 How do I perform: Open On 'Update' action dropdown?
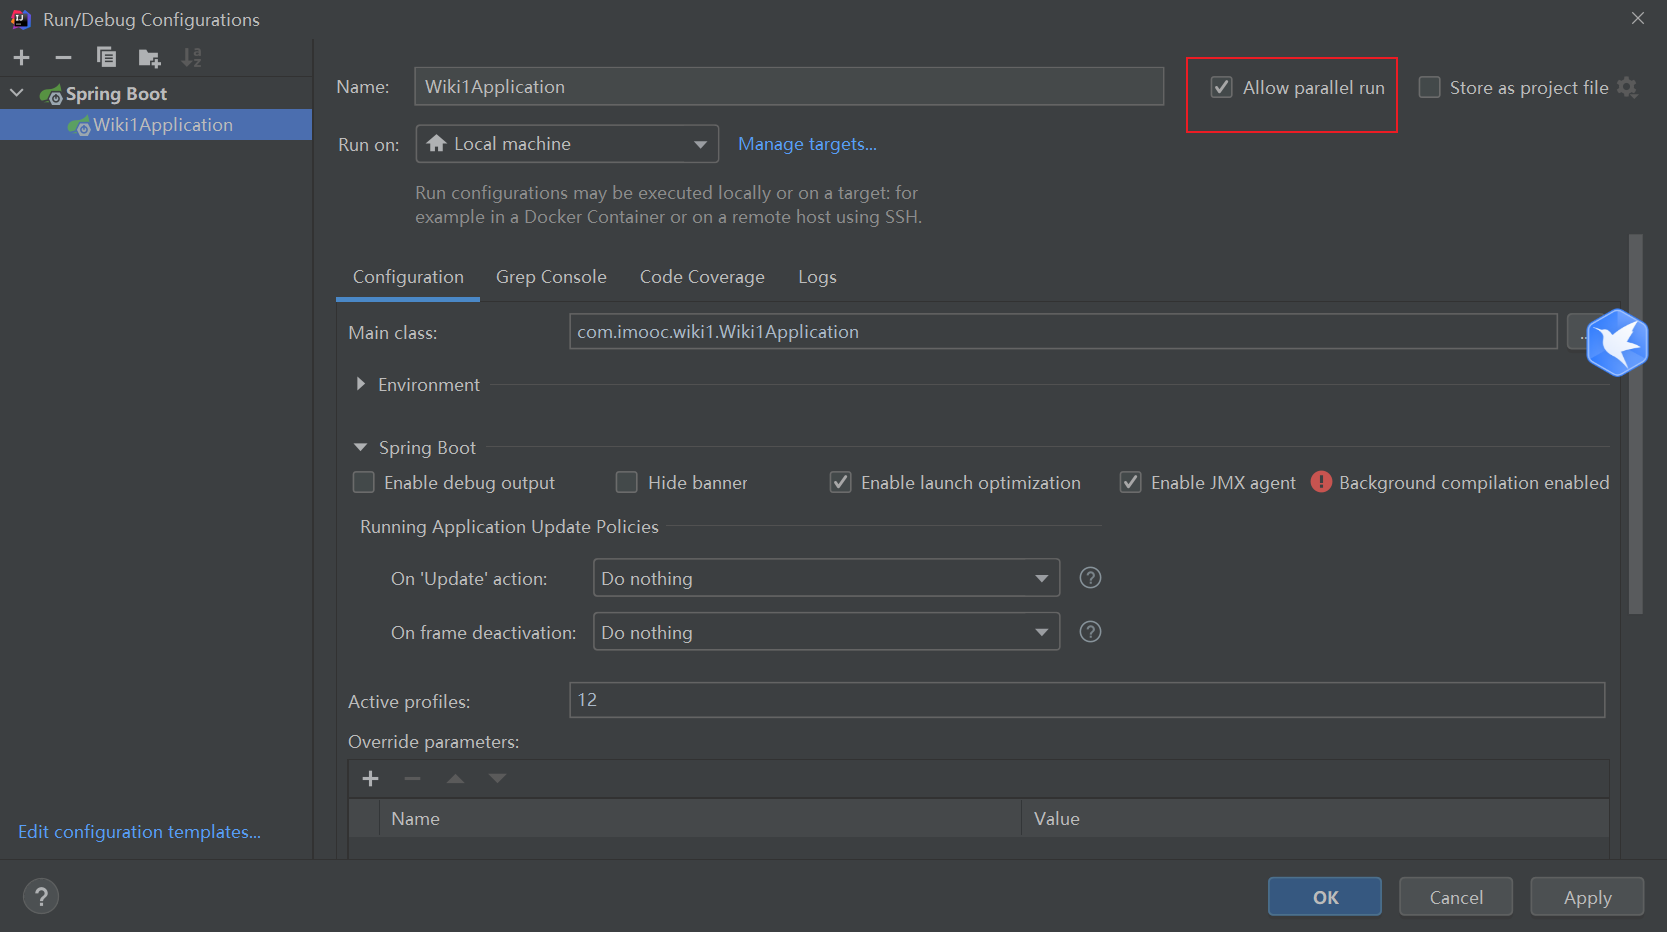tap(826, 578)
